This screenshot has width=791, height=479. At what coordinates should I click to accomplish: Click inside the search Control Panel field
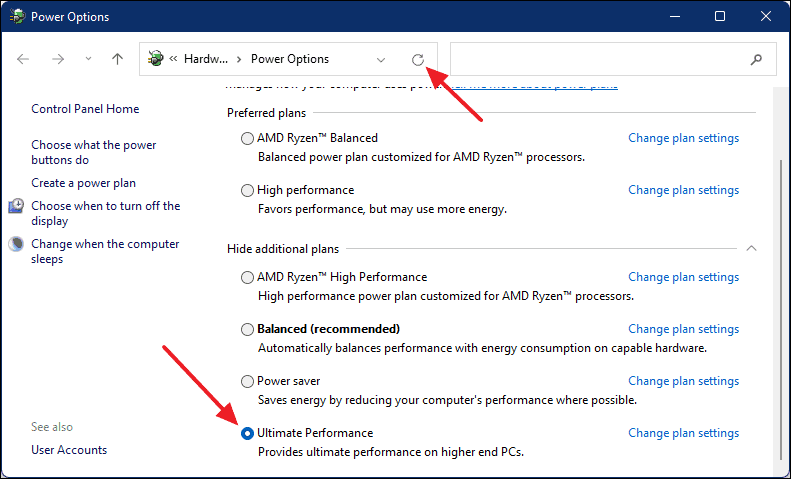click(600, 59)
